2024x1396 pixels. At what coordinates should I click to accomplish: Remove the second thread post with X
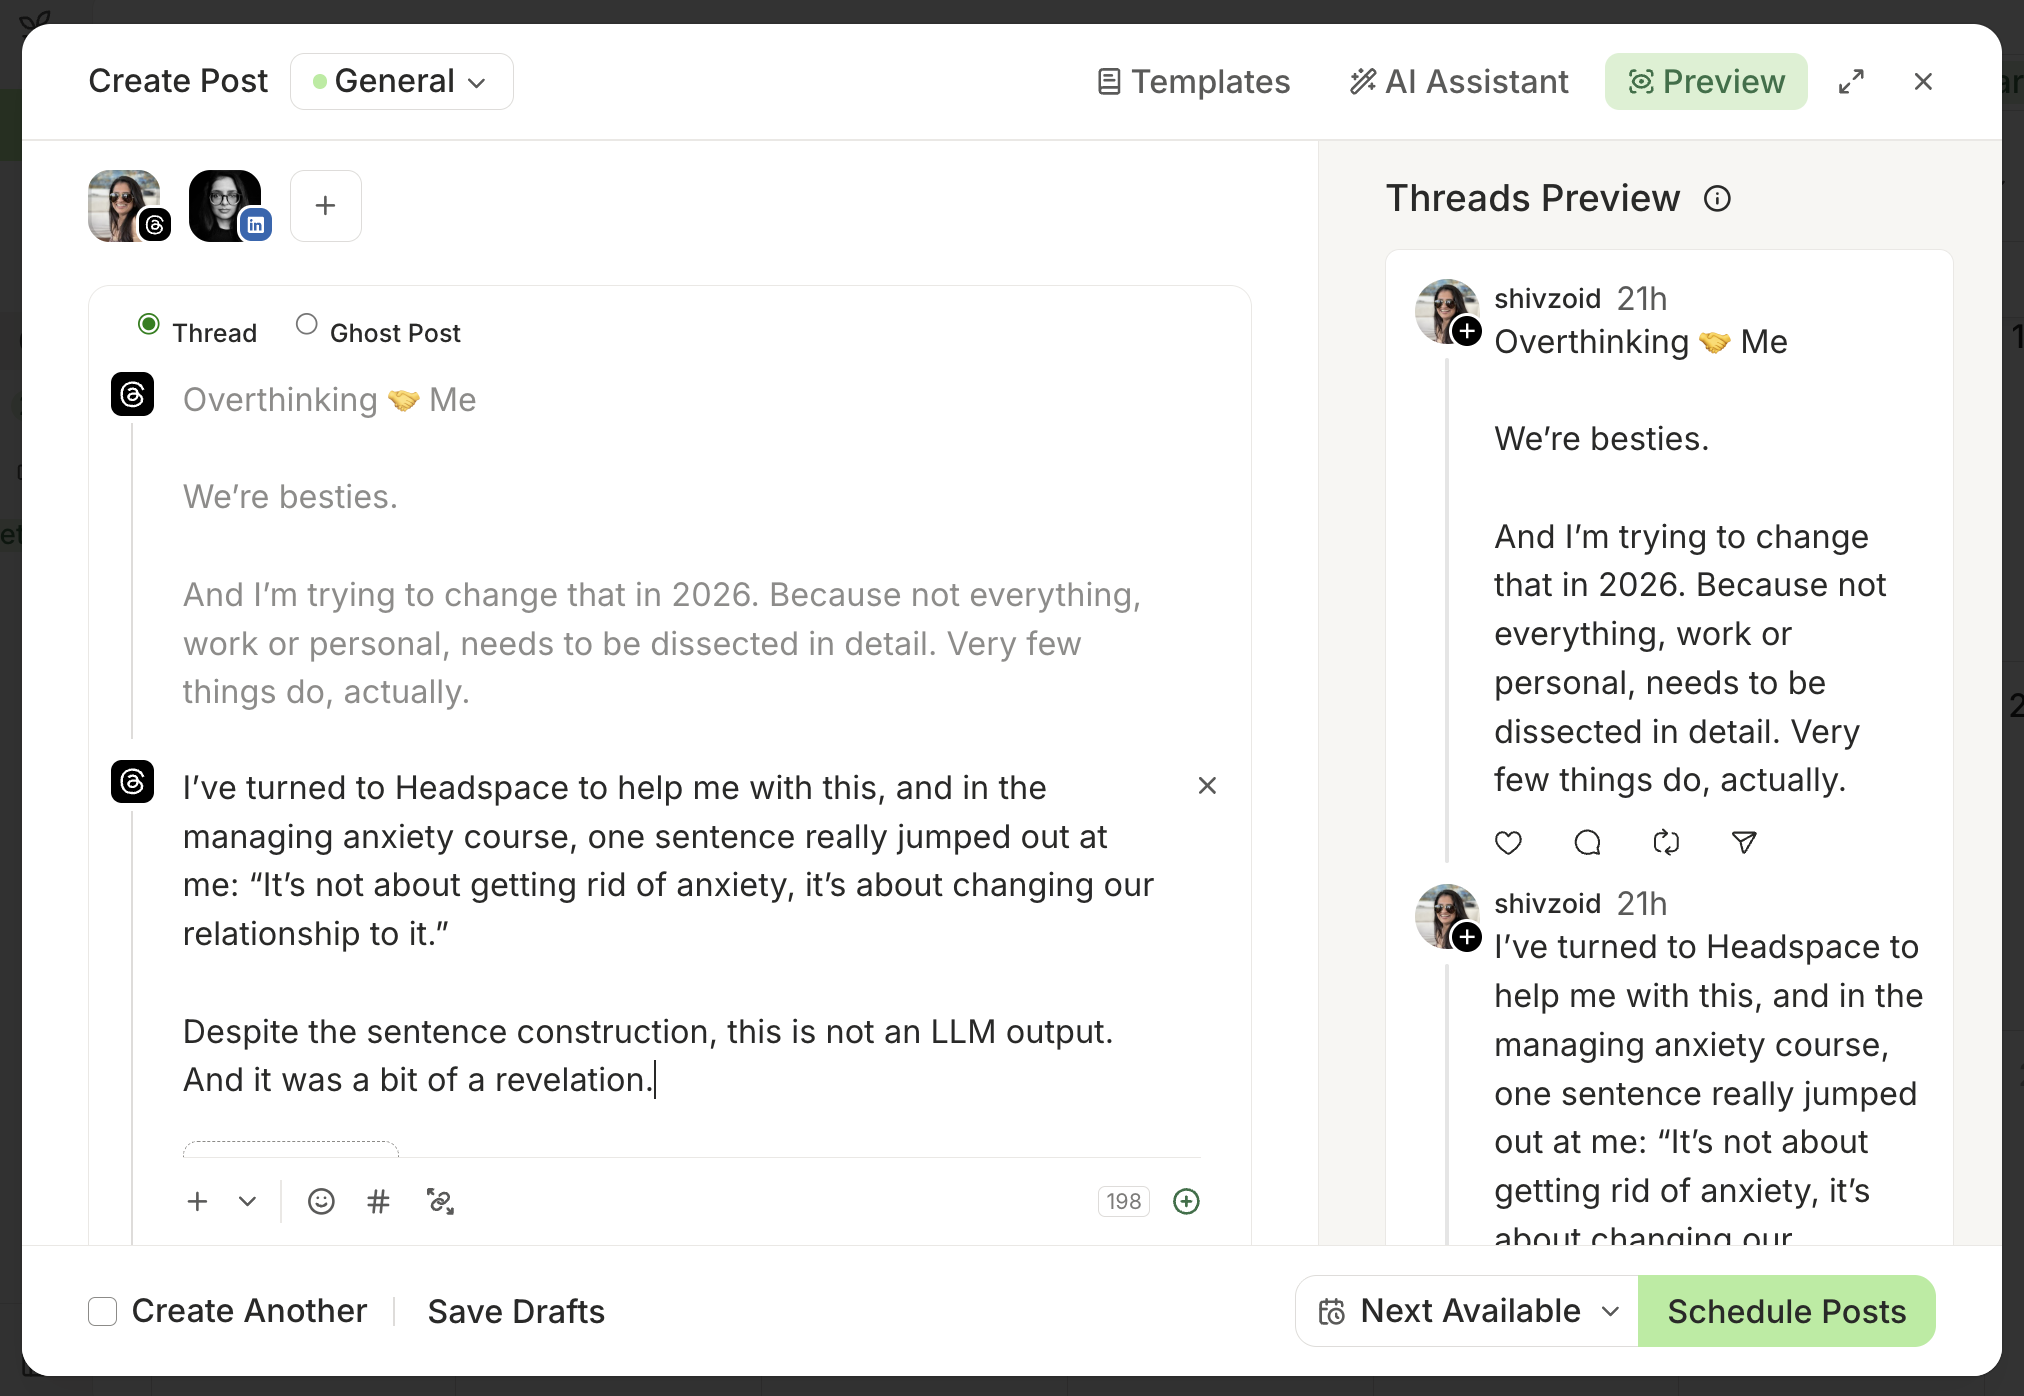tap(1207, 786)
